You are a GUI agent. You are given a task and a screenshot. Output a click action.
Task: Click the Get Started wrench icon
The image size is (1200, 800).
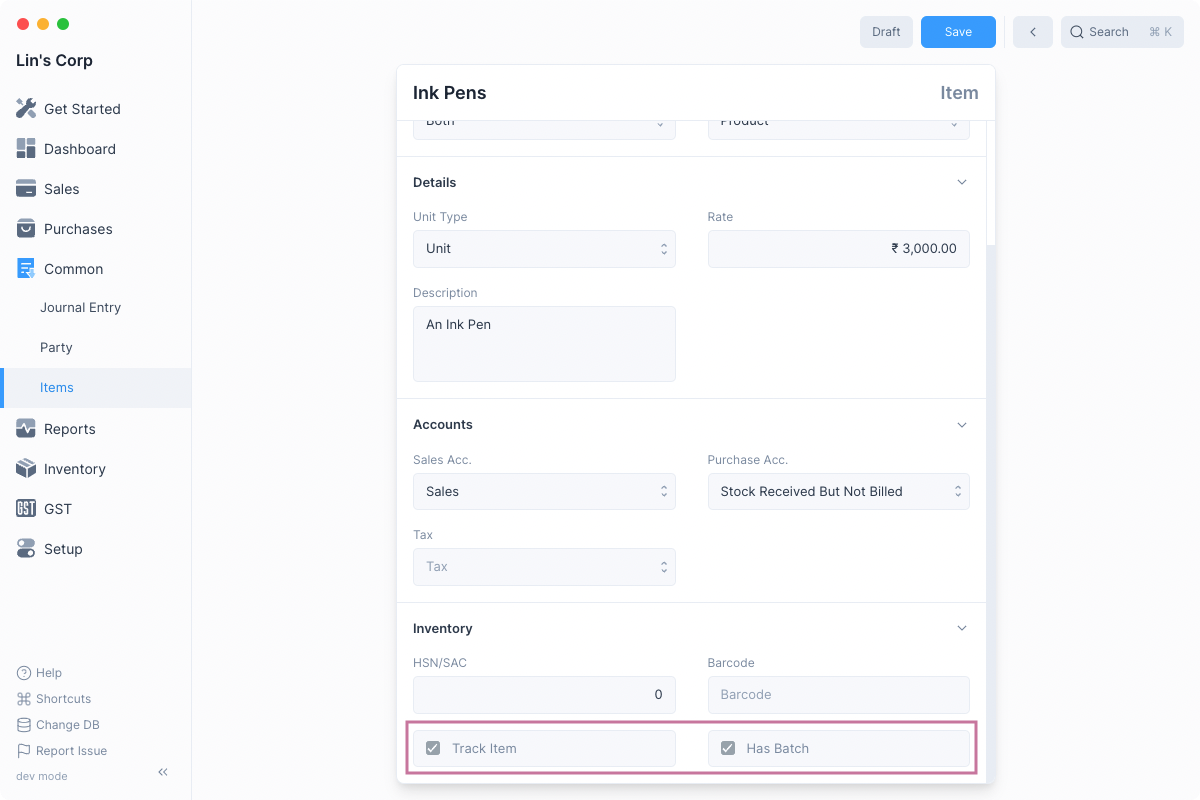[26, 109]
